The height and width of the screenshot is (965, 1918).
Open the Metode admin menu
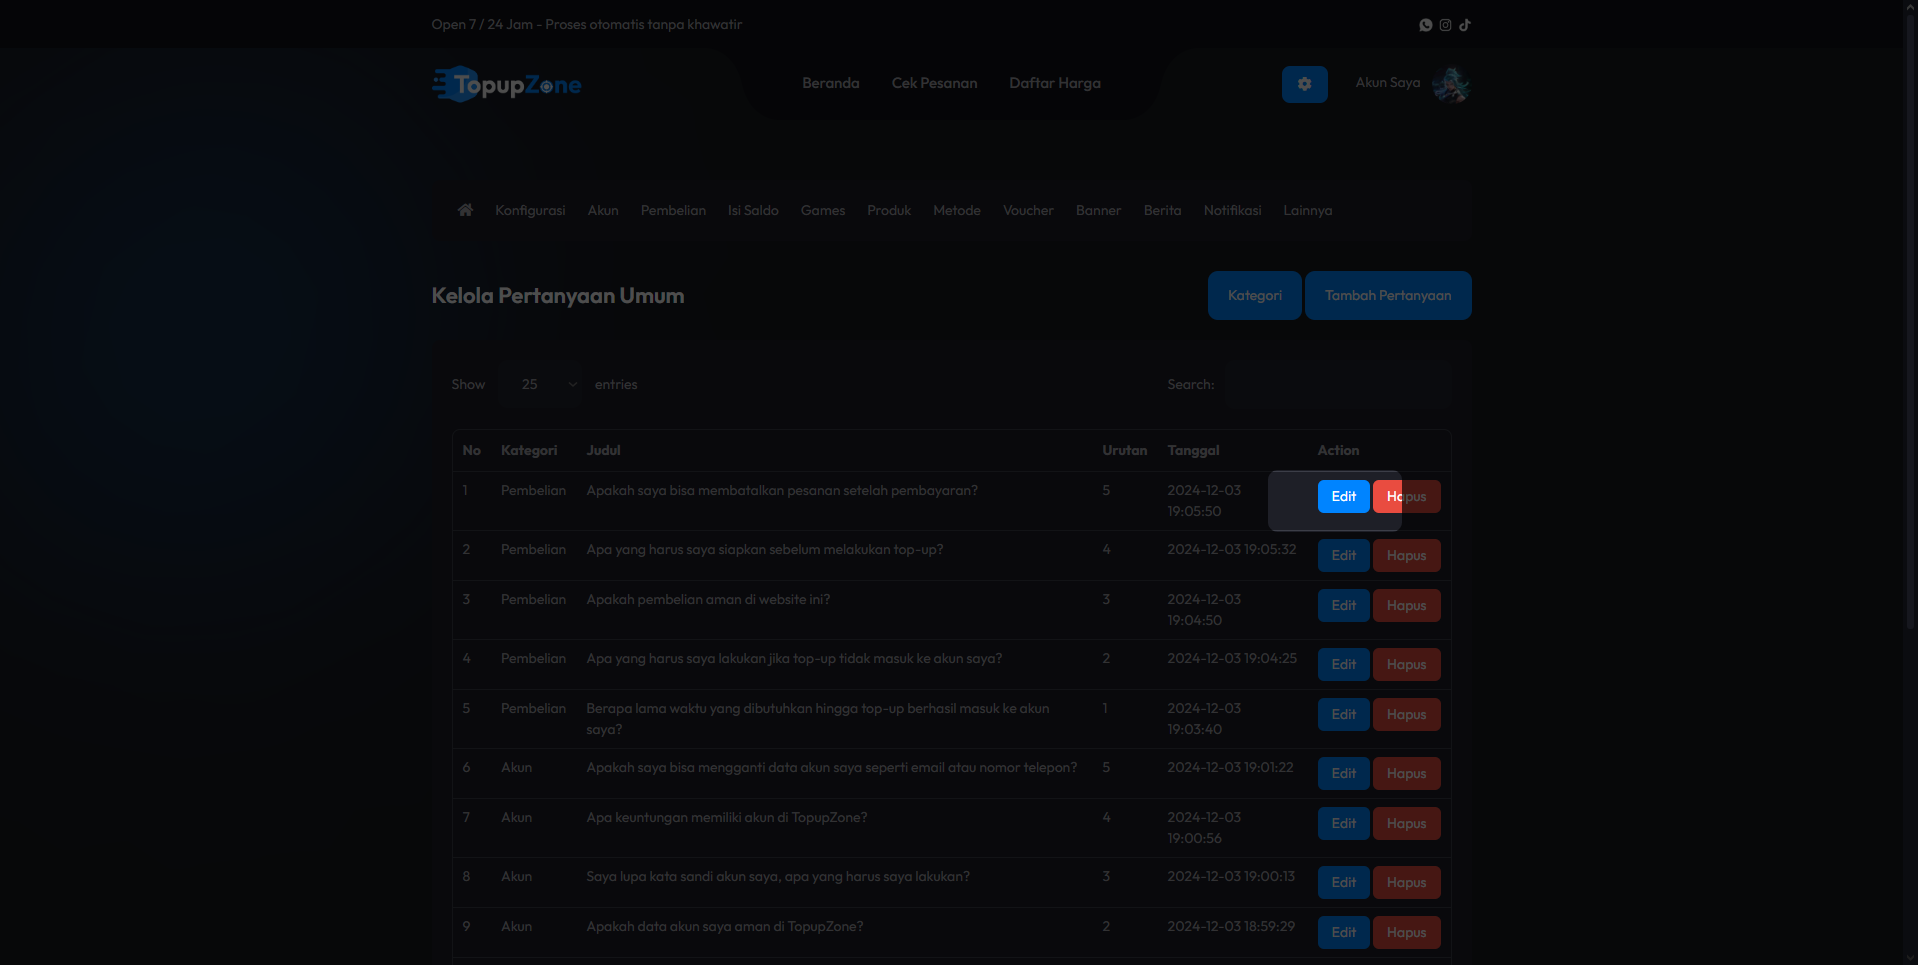[957, 210]
